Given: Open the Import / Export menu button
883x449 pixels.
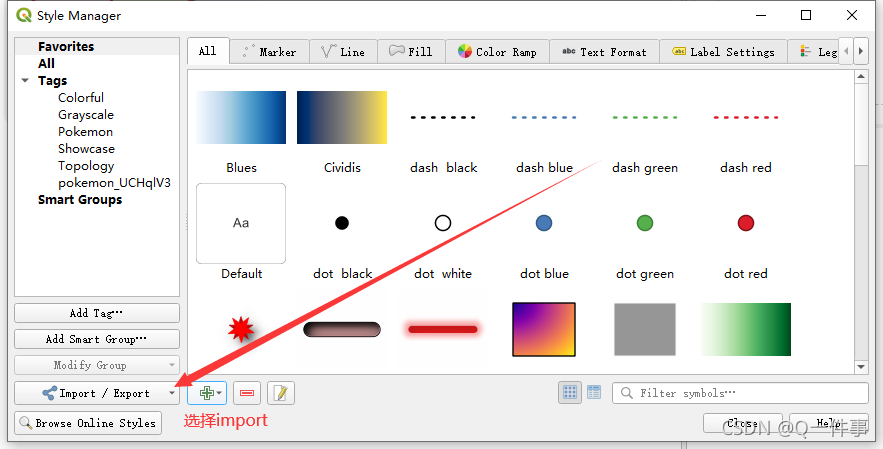Looking at the screenshot, I should pyautogui.click(x=97, y=393).
